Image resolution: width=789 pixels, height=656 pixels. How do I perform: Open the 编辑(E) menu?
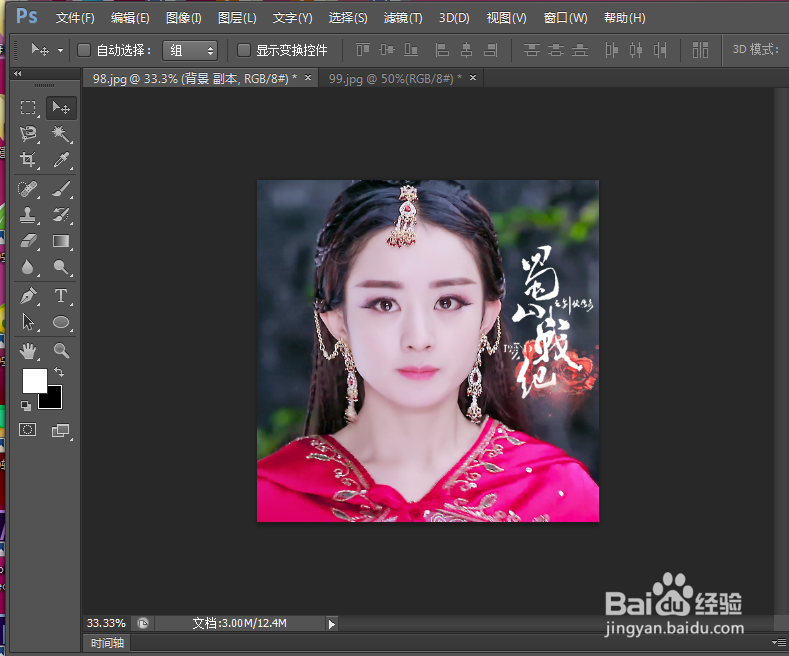[130, 18]
